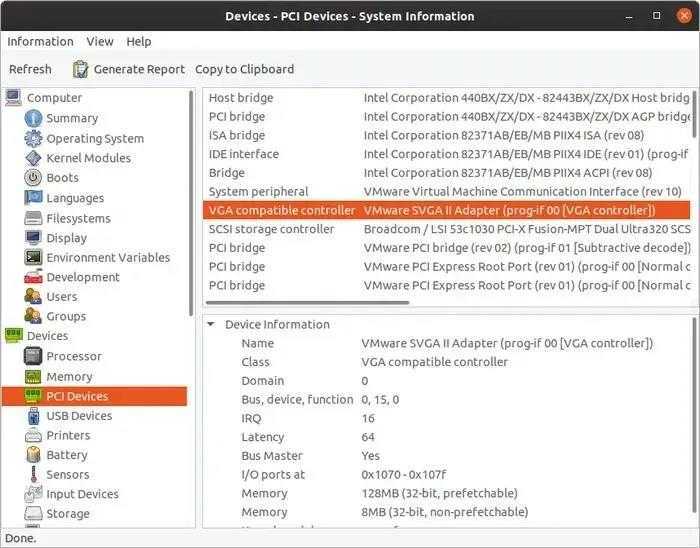Click the Generate Report clipboard icon
Image resolution: width=700 pixels, height=548 pixels.
point(80,69)
